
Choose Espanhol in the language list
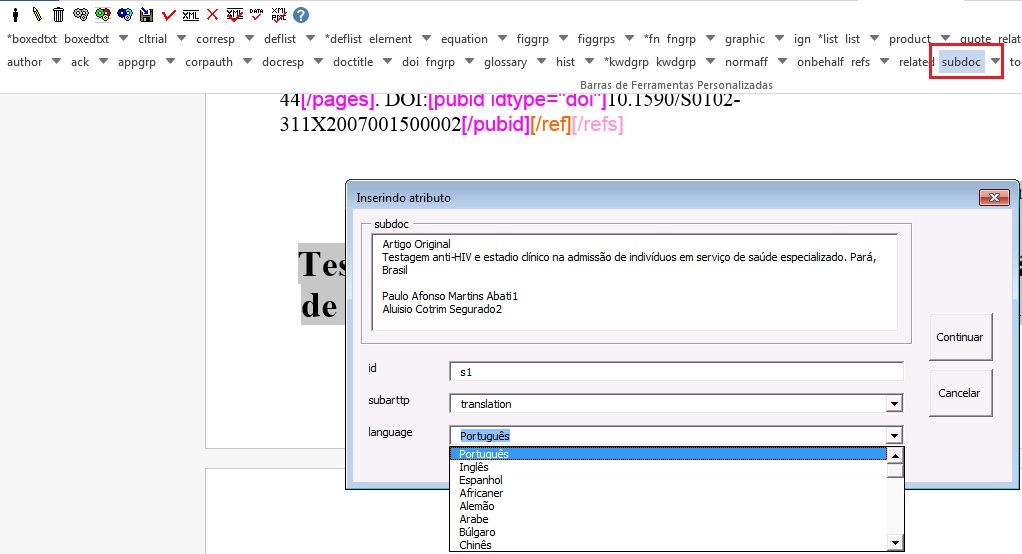(x=480, y=480)
